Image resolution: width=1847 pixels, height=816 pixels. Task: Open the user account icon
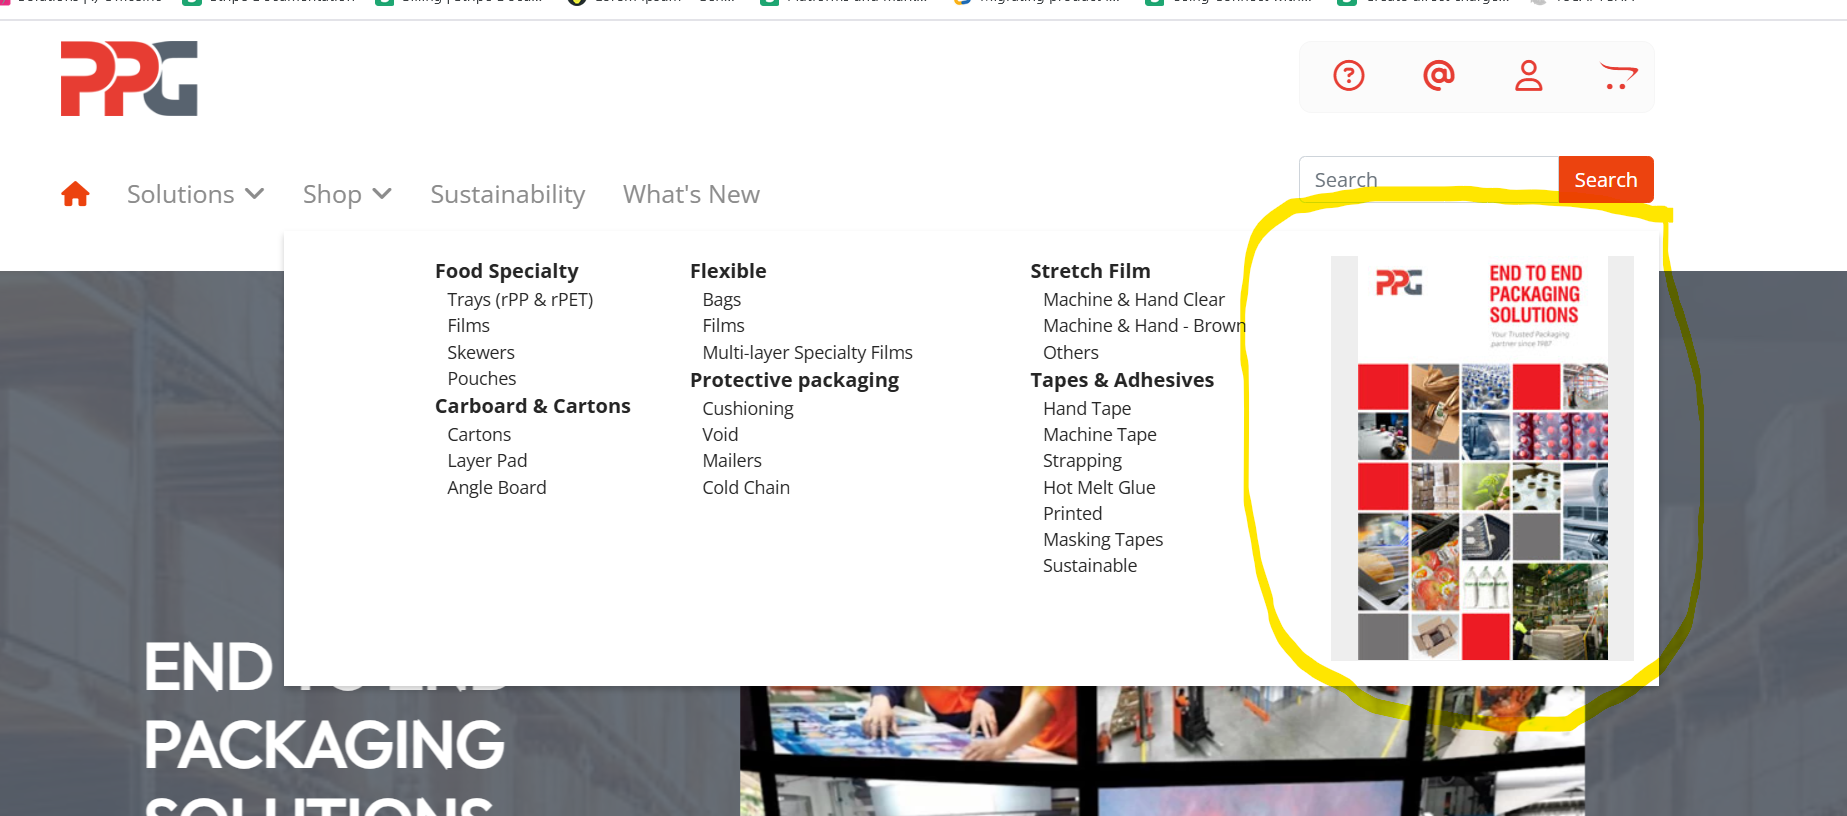coord(1528,76)
